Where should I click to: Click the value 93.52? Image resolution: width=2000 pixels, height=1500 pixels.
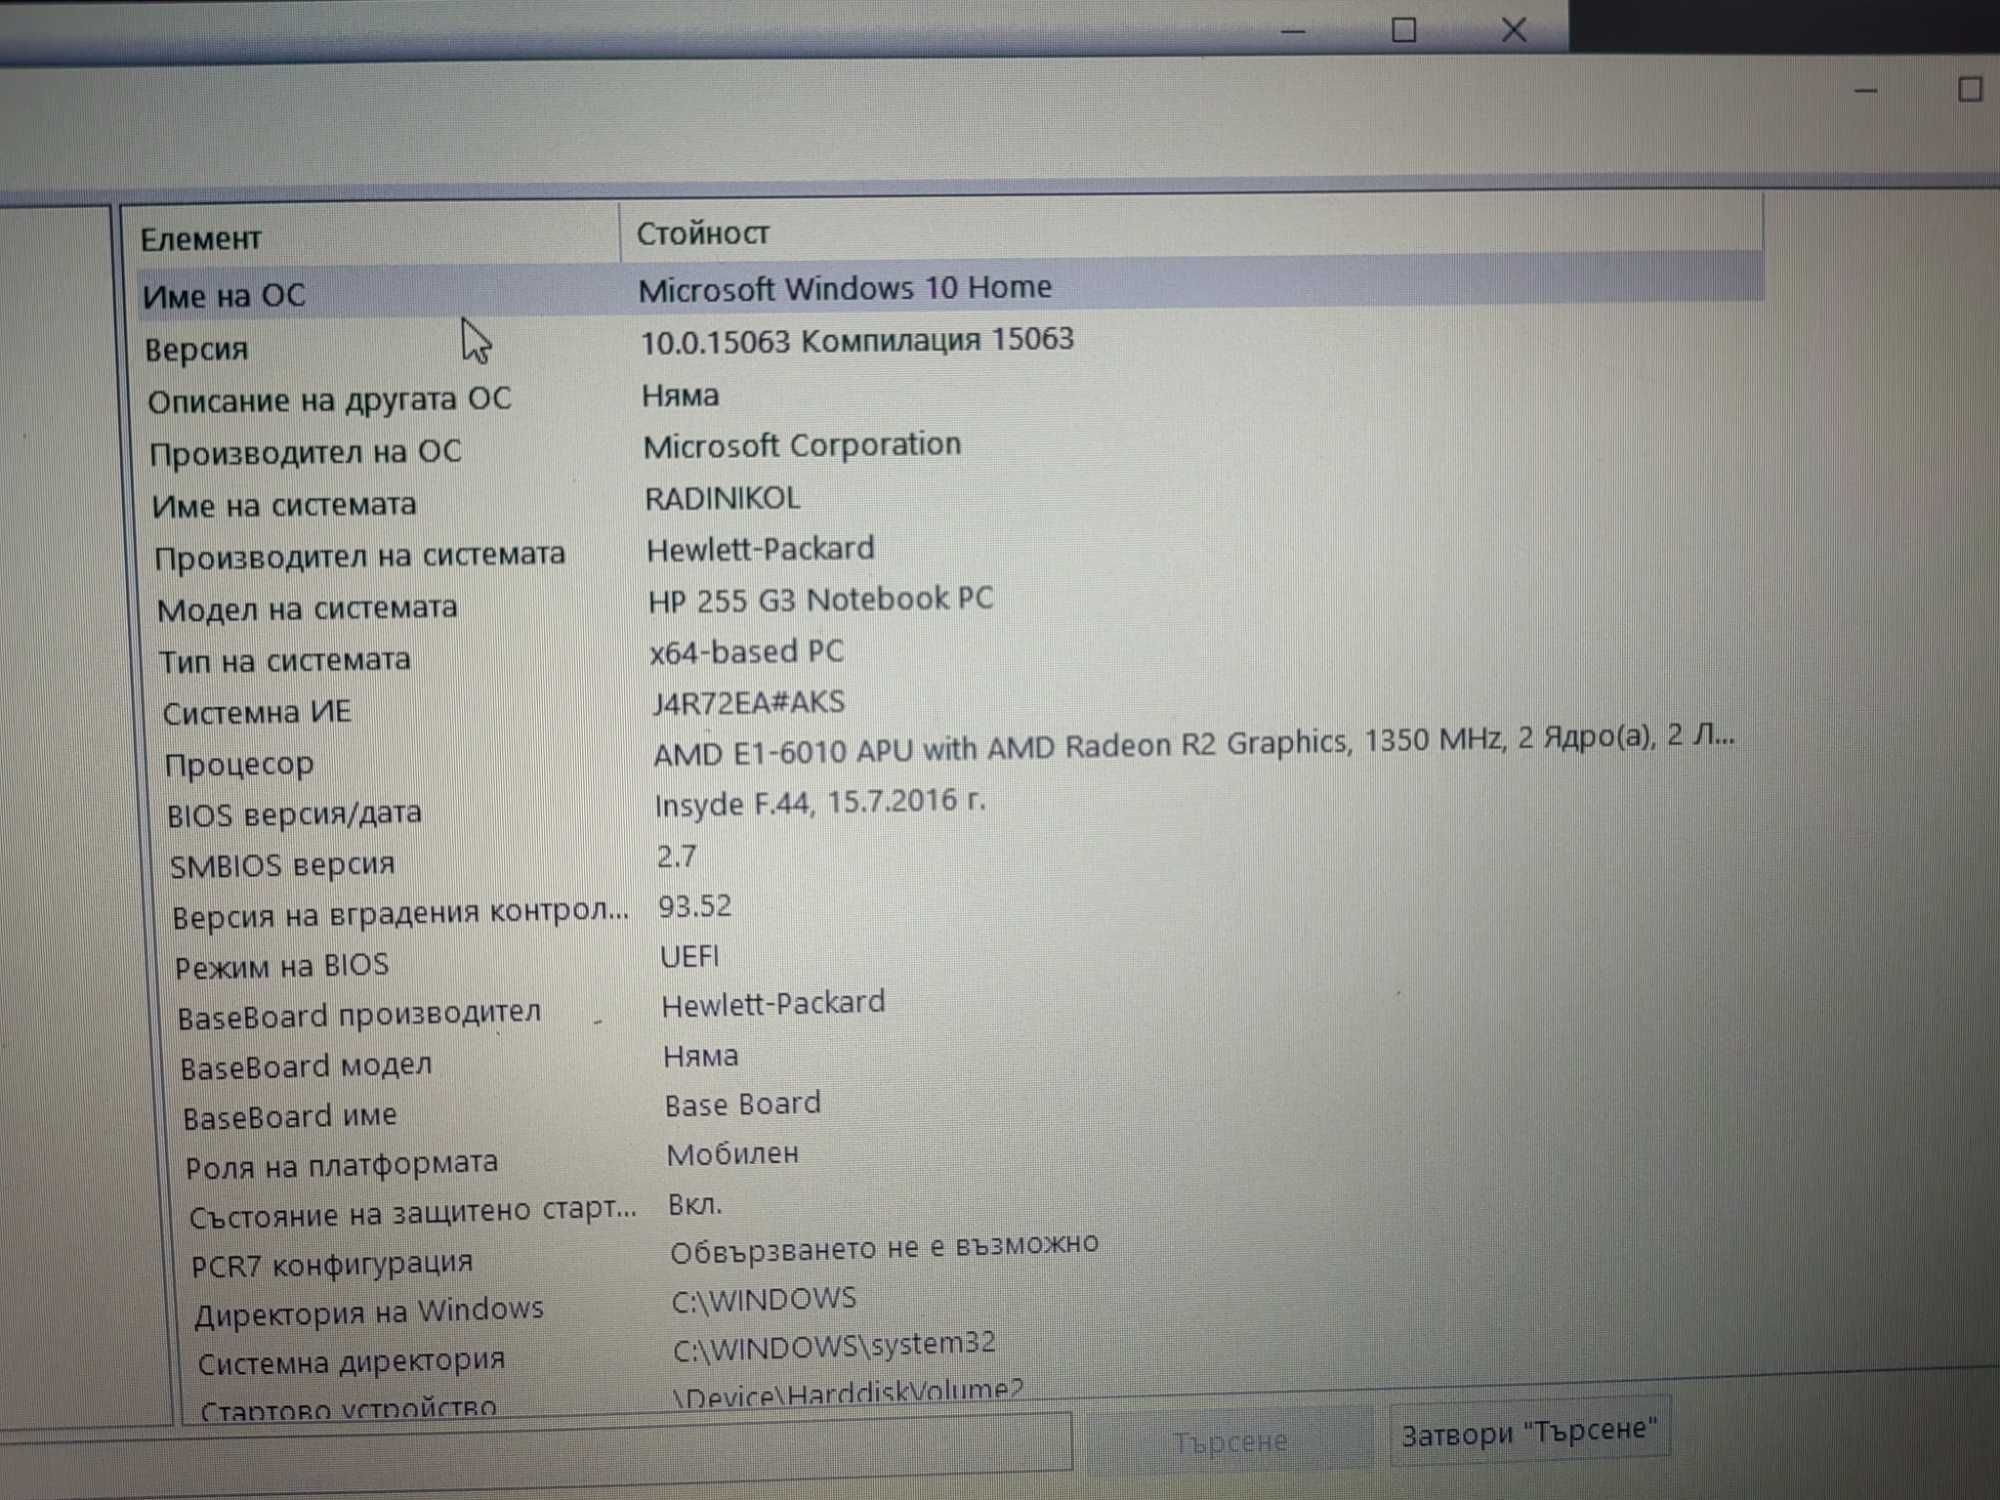[695, 907]
